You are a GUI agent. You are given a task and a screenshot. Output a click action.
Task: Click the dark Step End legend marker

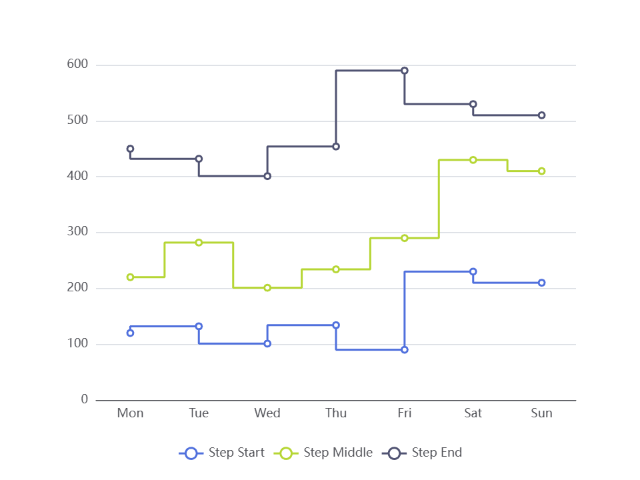tap(395, 453)
